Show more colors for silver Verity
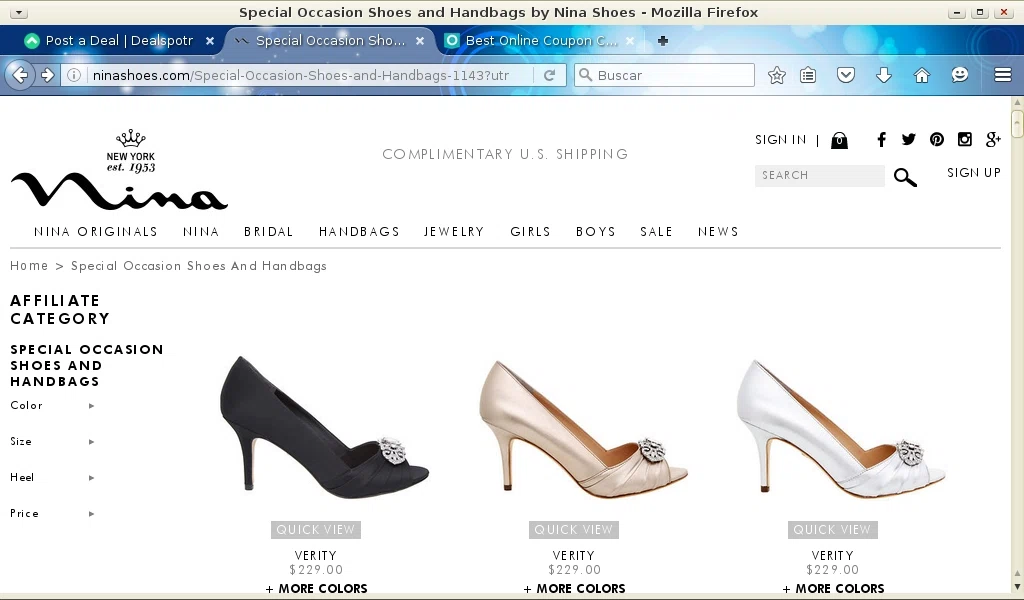Viewport: 1024px width, 600px height. pyautogui.click(x=833, y=588)
